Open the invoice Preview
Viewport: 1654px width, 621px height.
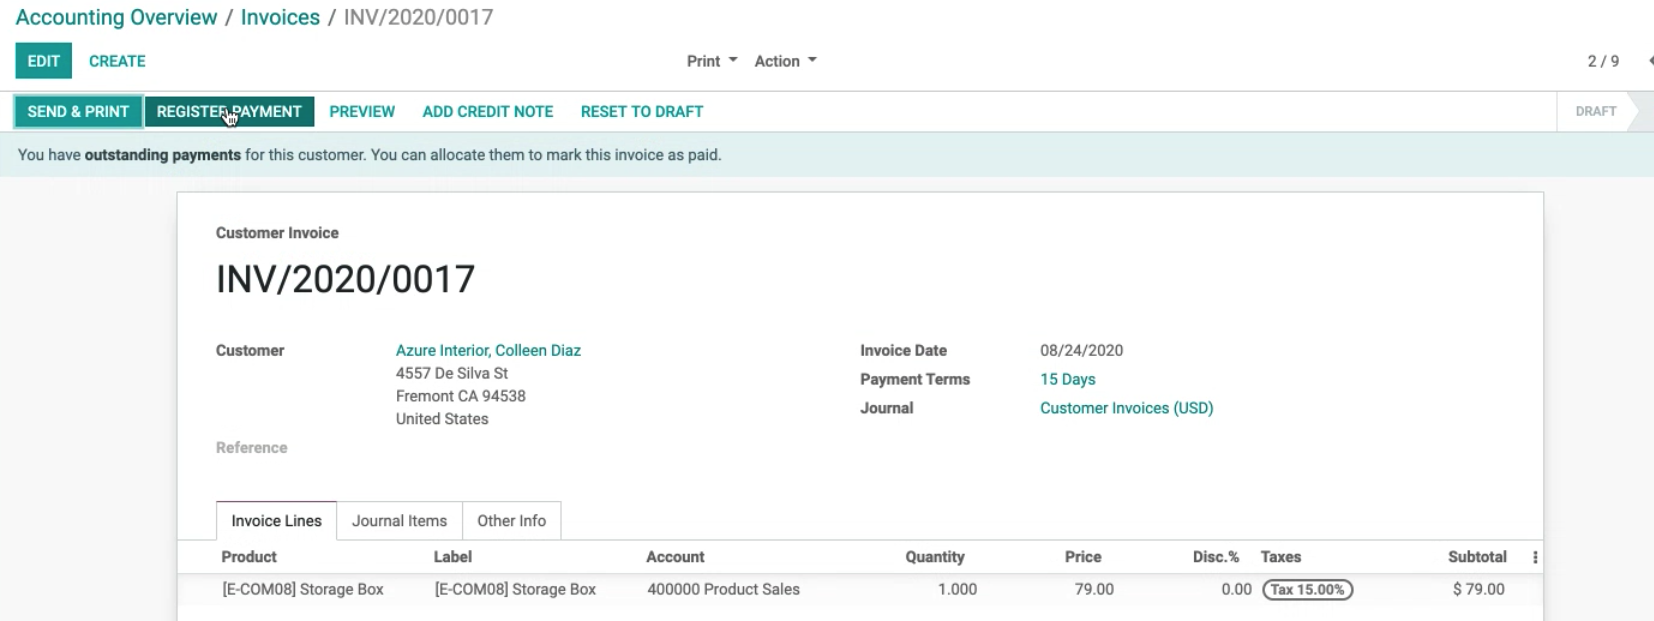[362, 112]
